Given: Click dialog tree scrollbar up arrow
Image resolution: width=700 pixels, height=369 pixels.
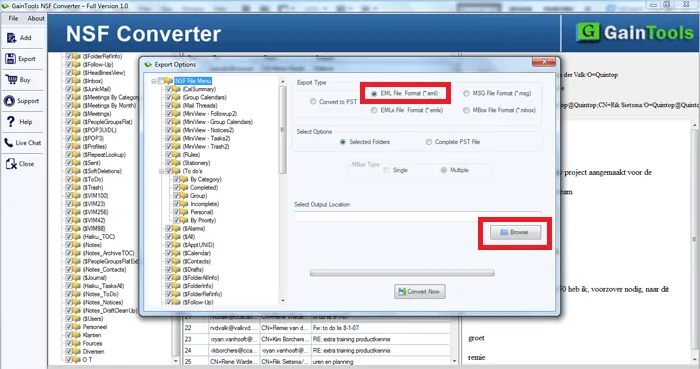Looking at the screenshot, I should 282,82.
